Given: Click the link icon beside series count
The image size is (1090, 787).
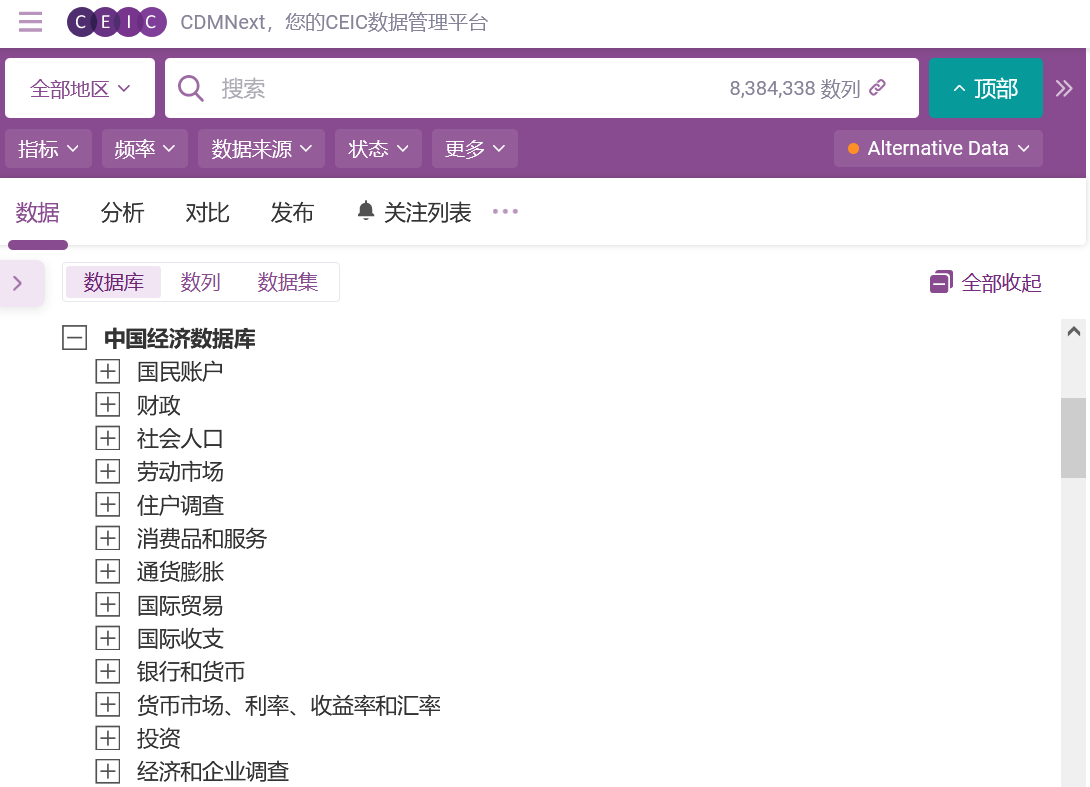Looking at the screenshot, I should tap(878, 88).
